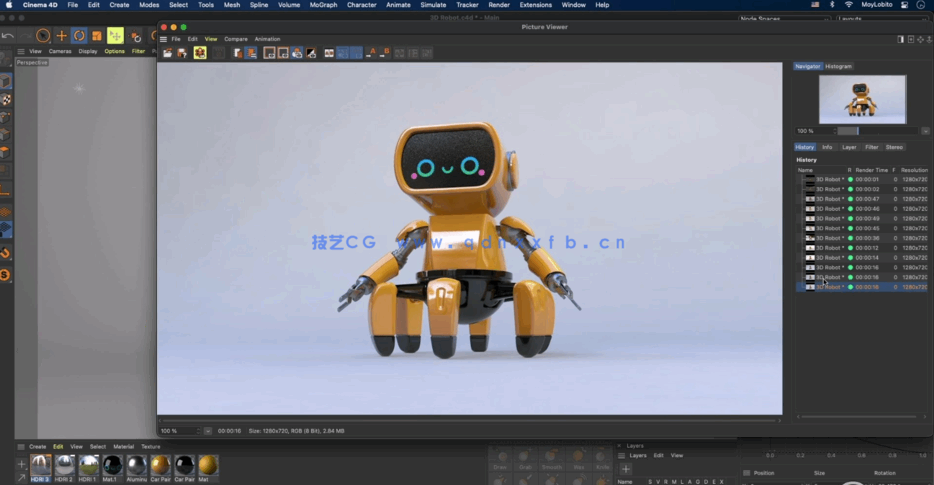
Task: Switch to Stereo tab
Action: pyautogui.click(x=894, y=147)
